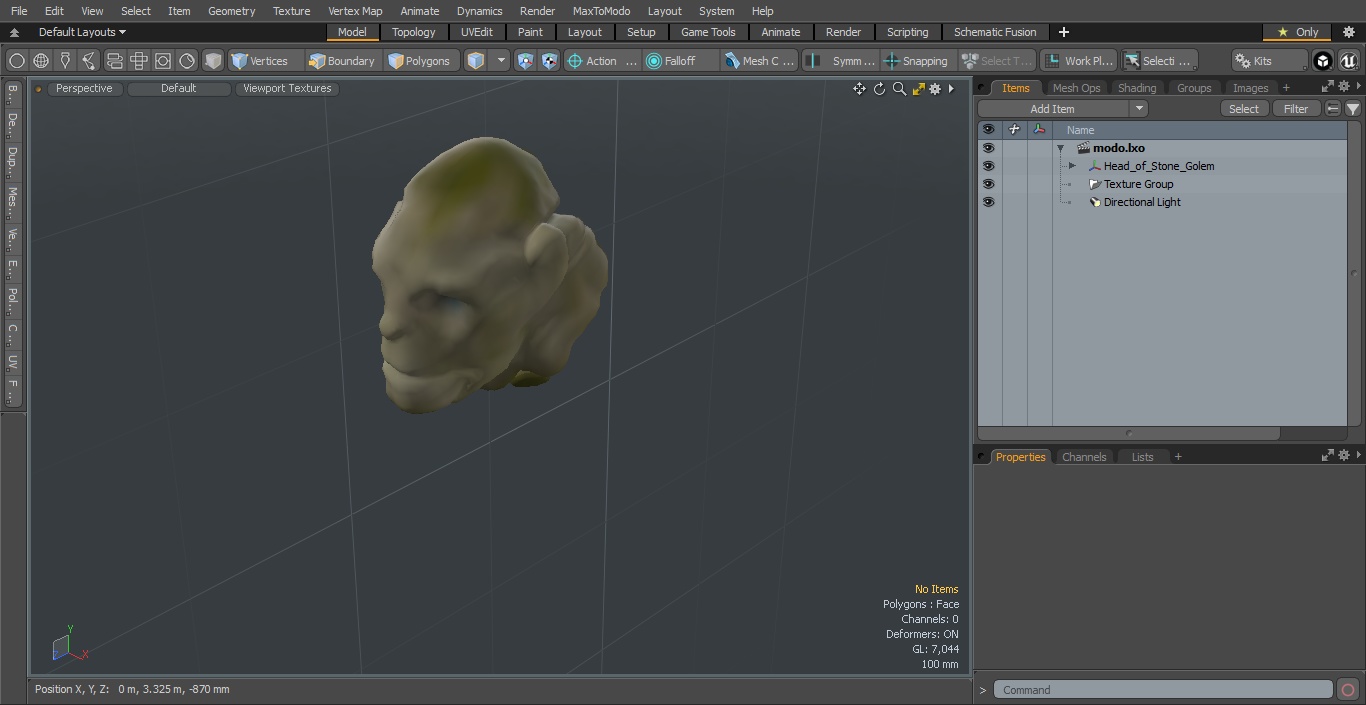Click the gray solid cube icon
This screenshot has width=1366, height=705.
pyautogui.click(x=213, y=61)
